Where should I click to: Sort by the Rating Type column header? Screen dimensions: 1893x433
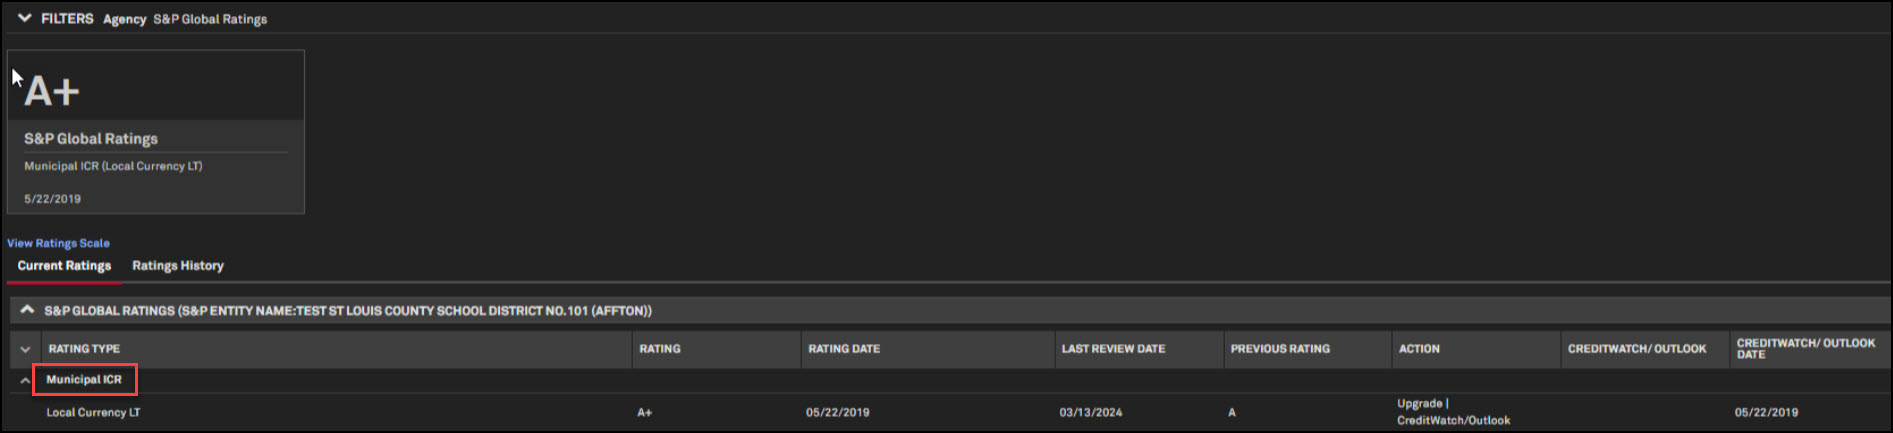84,349
